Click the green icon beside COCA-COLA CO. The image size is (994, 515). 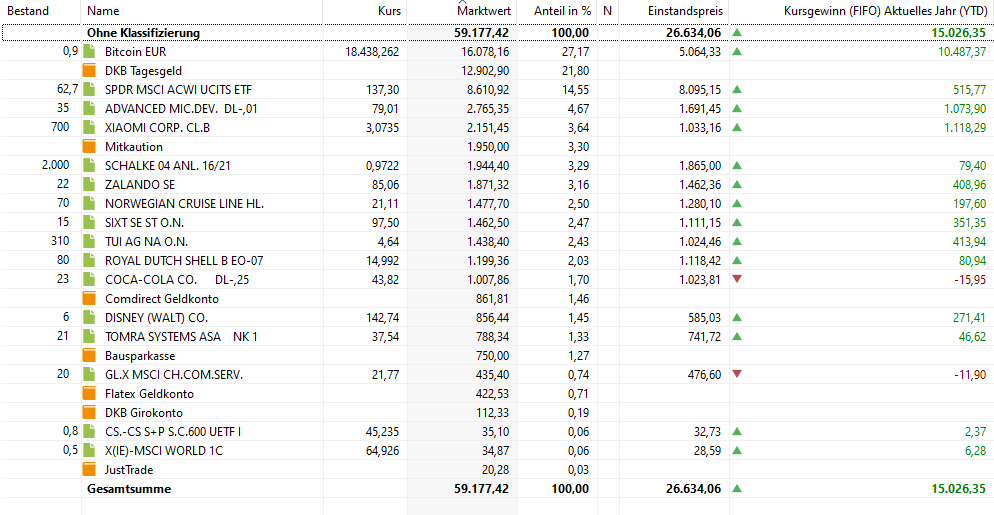click(x=89, y=280)
